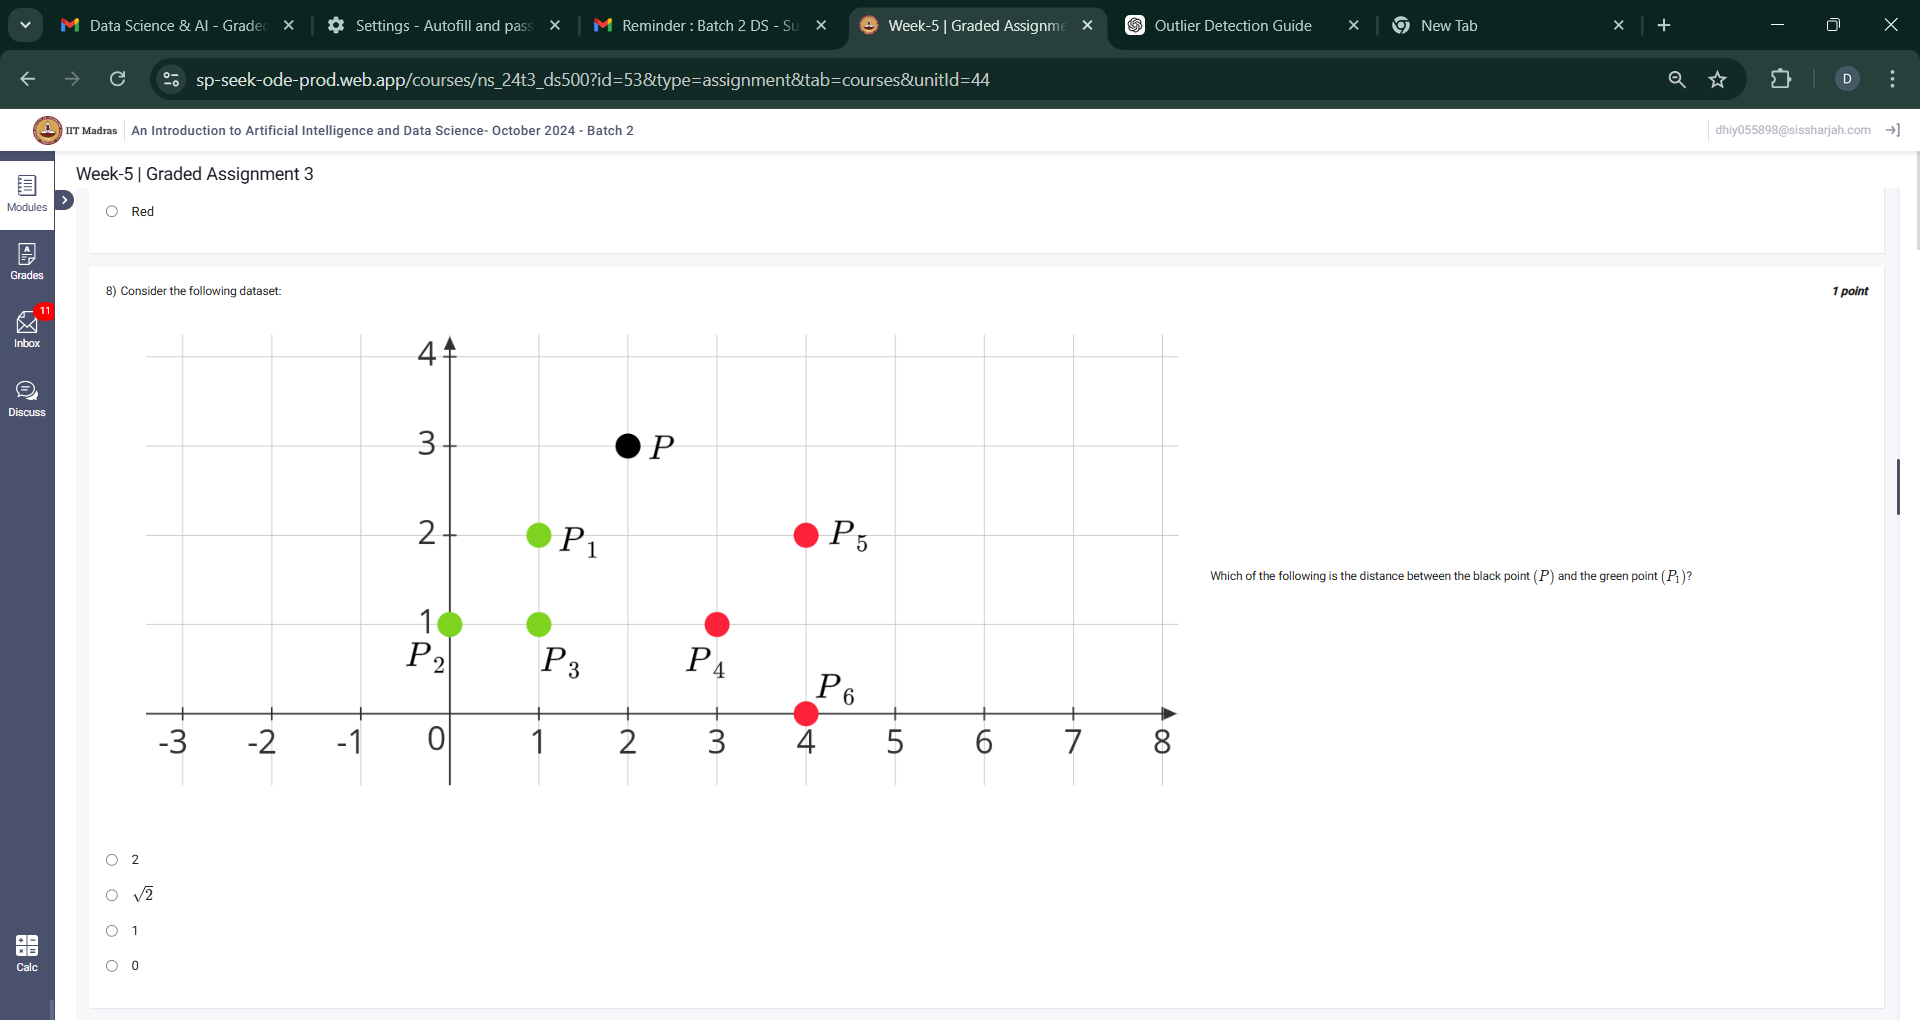Viewport: 1920px width, 1020px height.
Task: Click the page vertical scrollbar thumb
Action: click(x=1898, y=487)
